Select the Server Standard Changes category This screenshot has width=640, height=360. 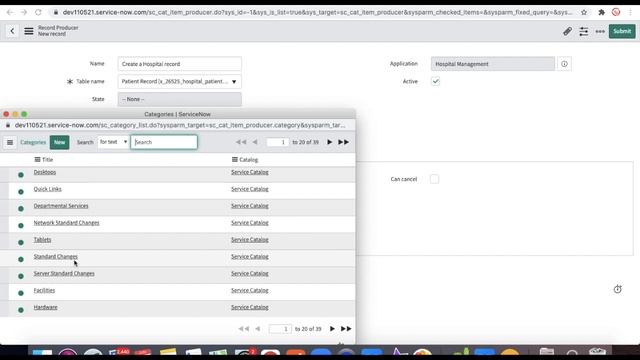[x=64, y=273]
